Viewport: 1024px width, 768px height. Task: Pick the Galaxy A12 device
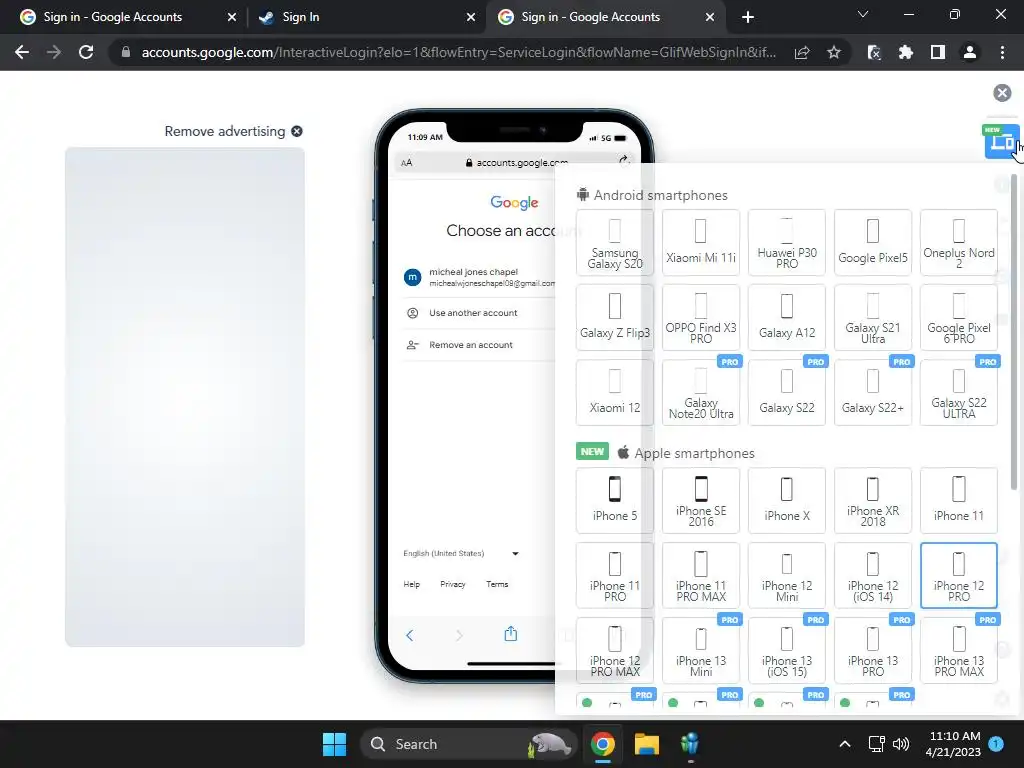point(787,317)
